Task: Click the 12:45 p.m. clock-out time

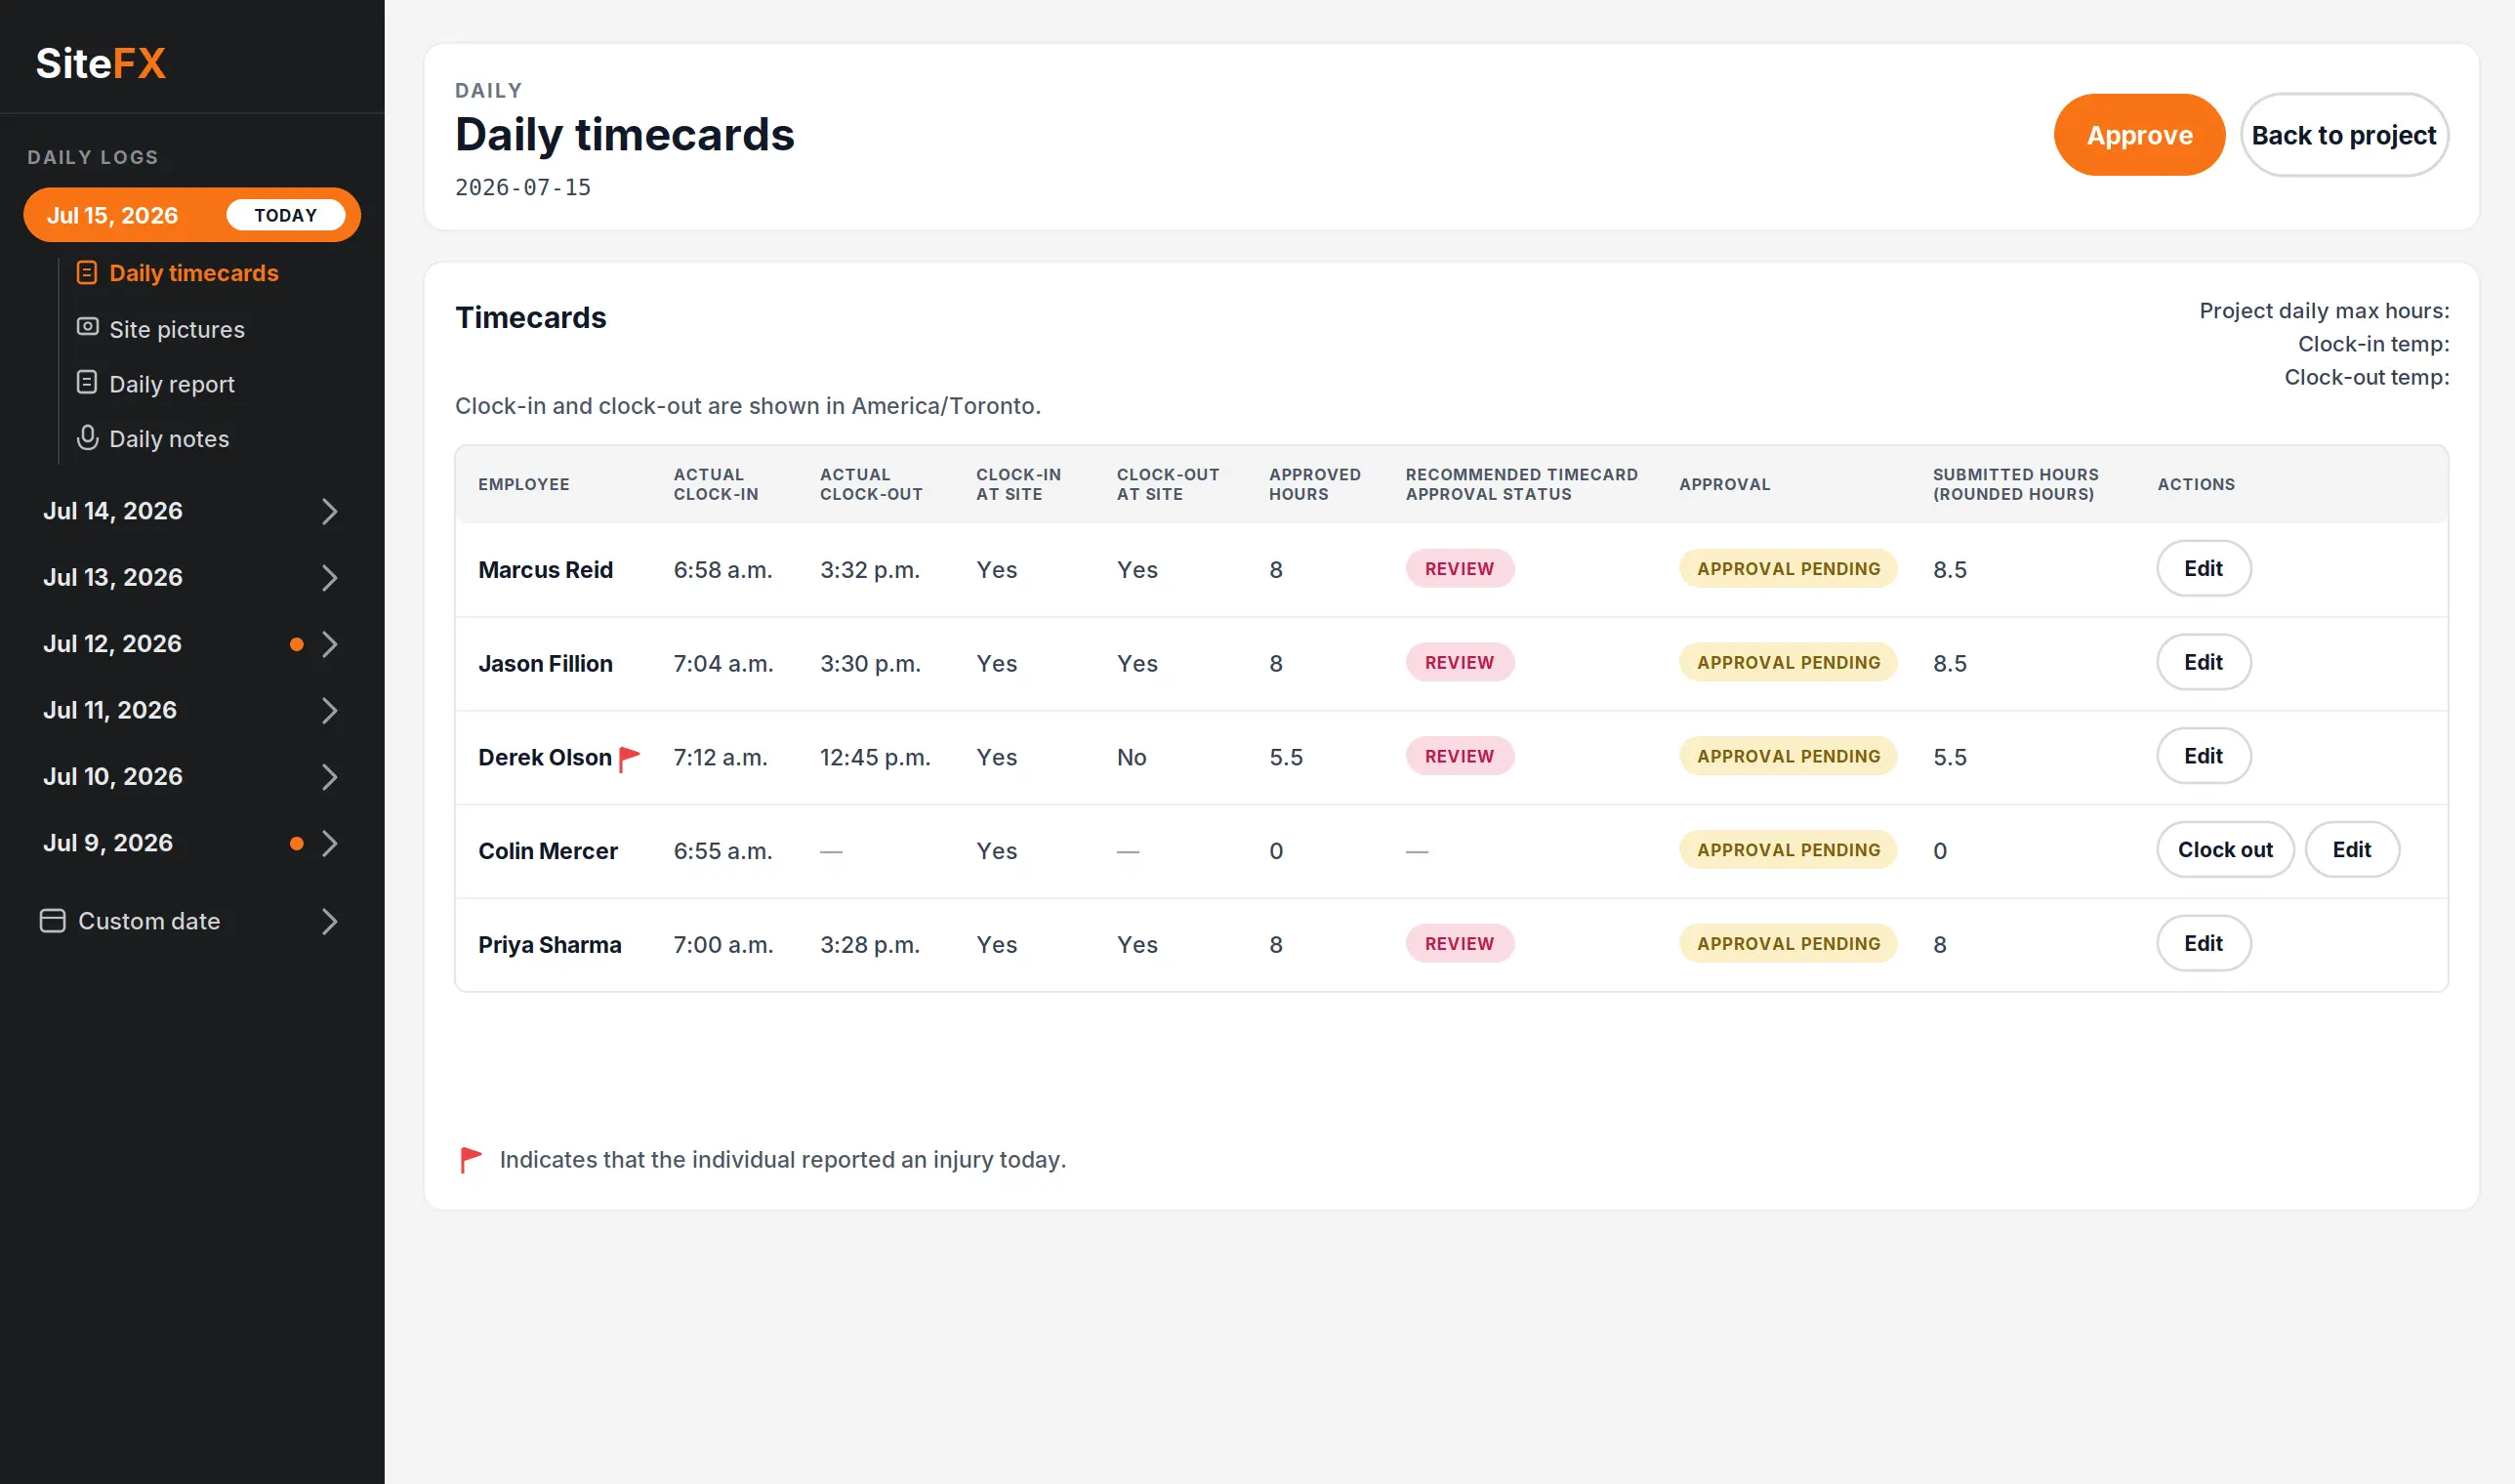Action: pyautogui.click(x=875, y=758)
